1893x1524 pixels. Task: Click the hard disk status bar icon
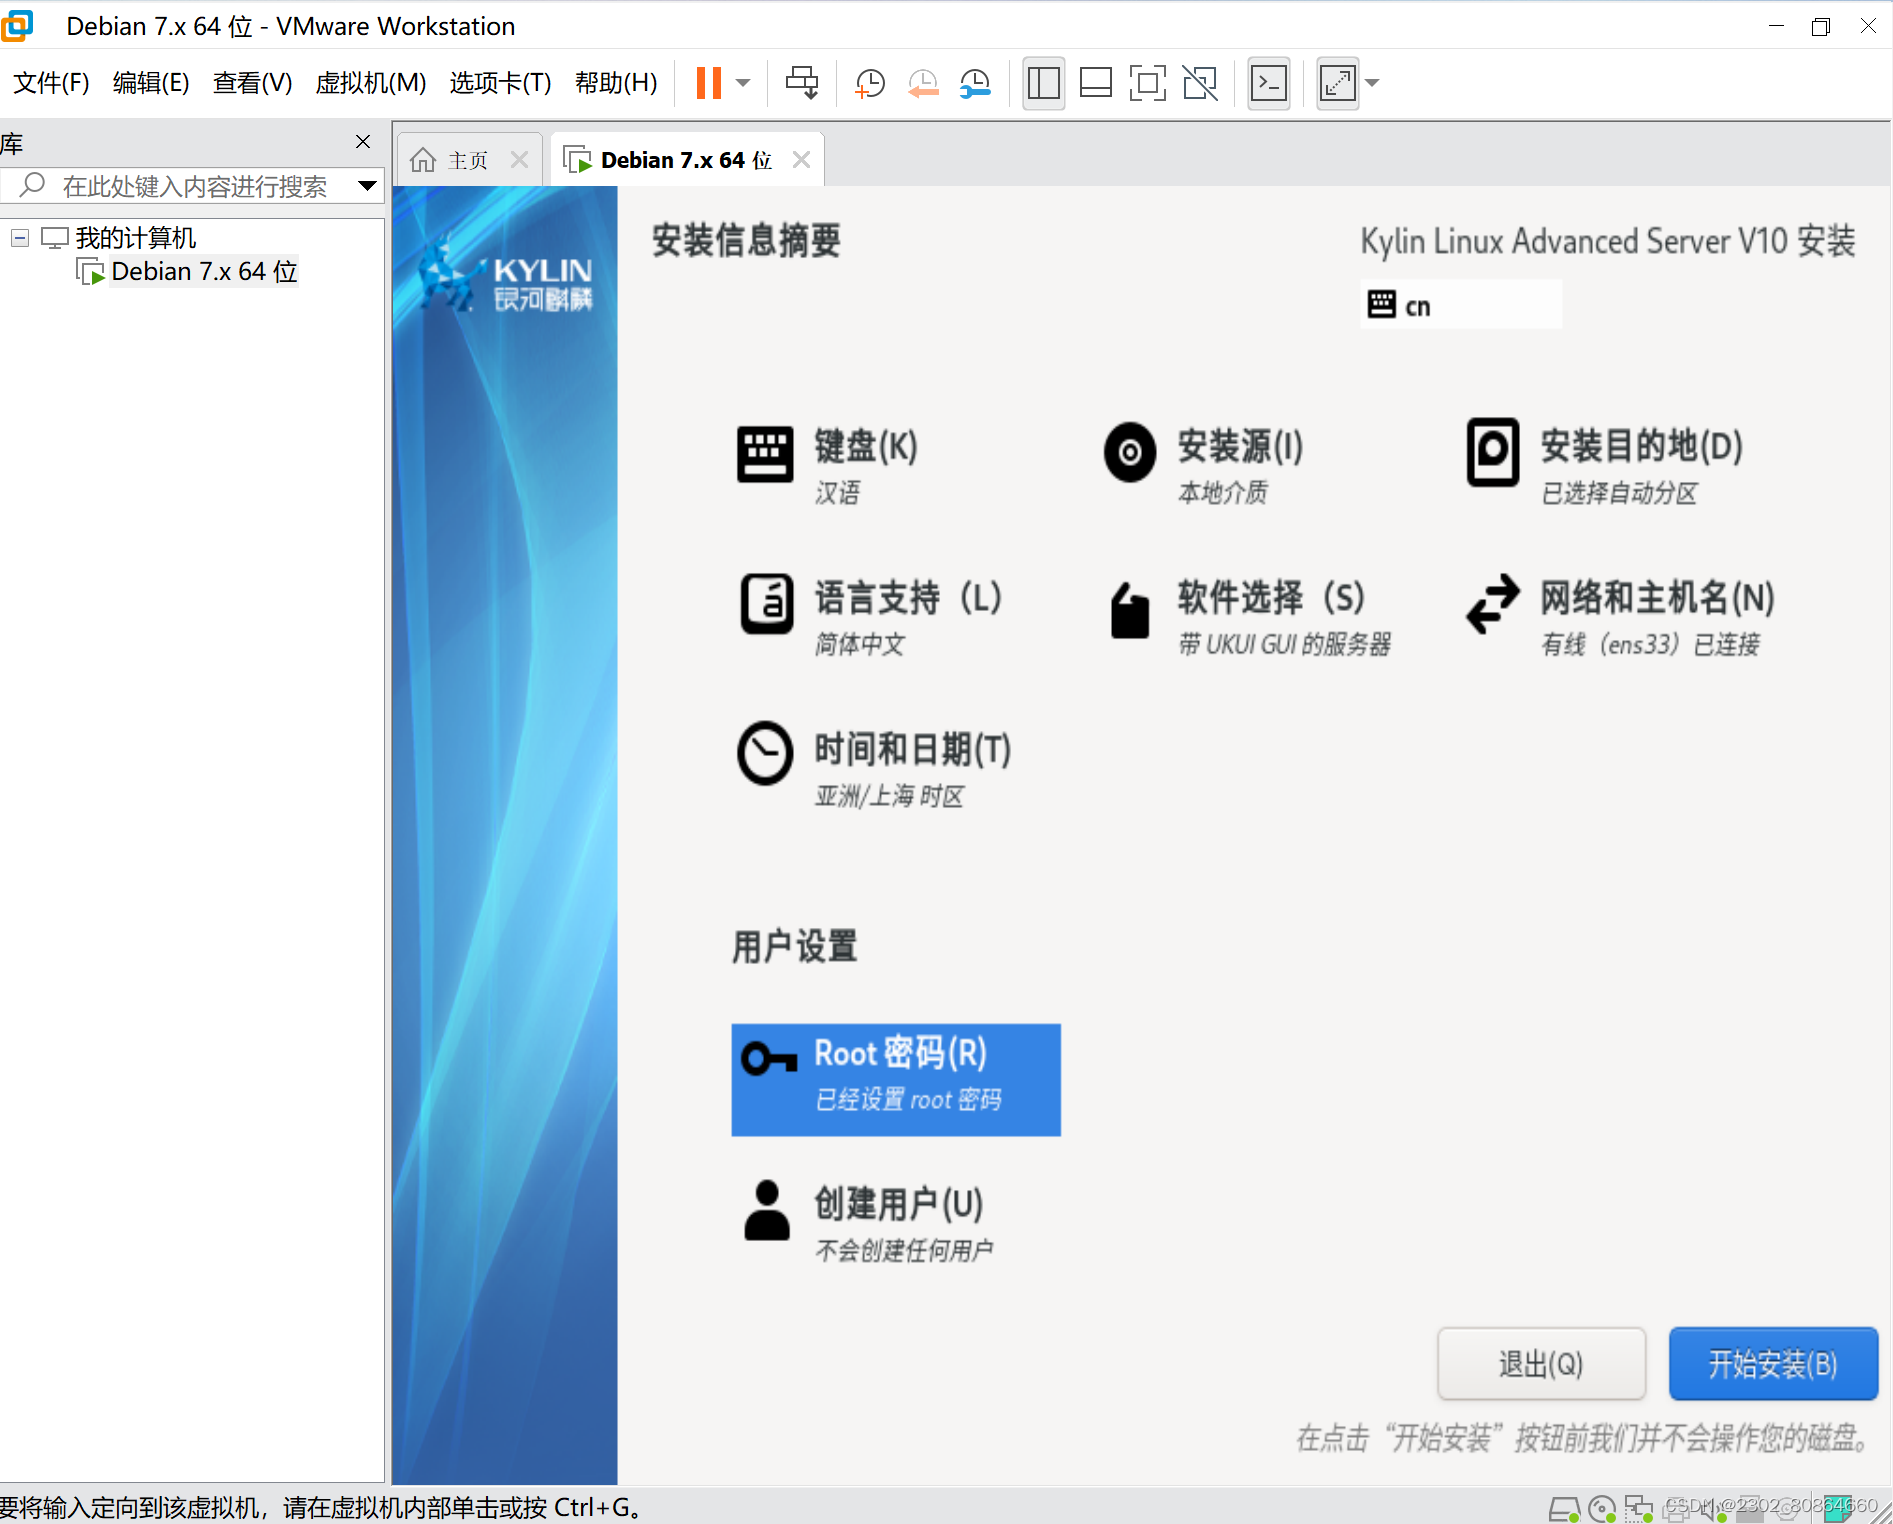pos(1564,1508)
